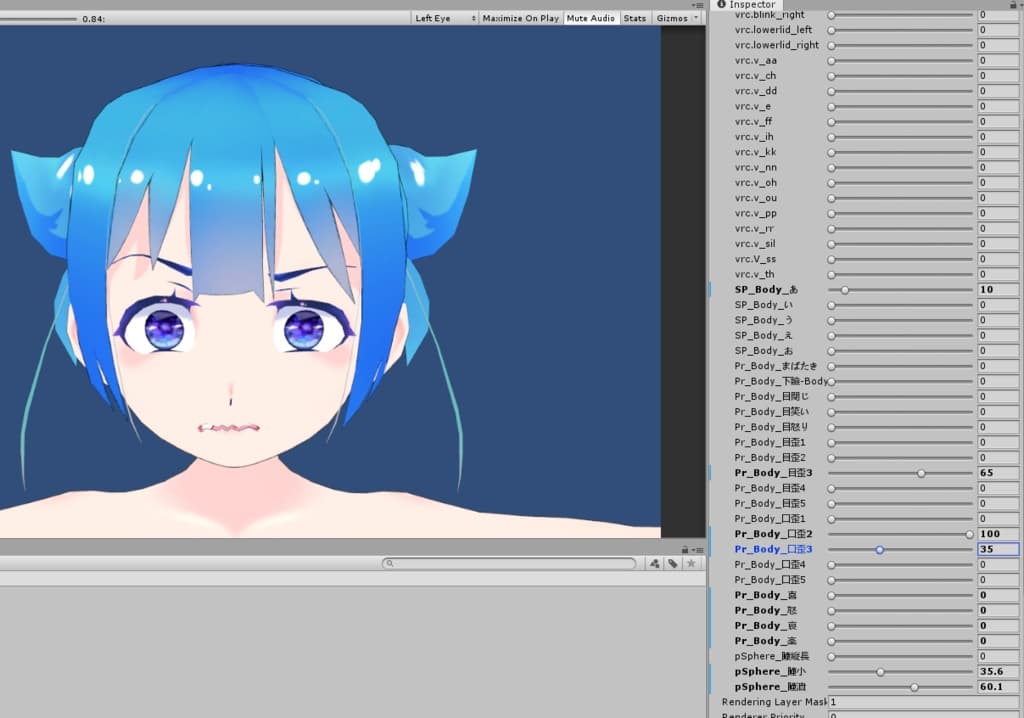Click the Pr_Body_目歪3 slider handle

[x=921, y=473]
